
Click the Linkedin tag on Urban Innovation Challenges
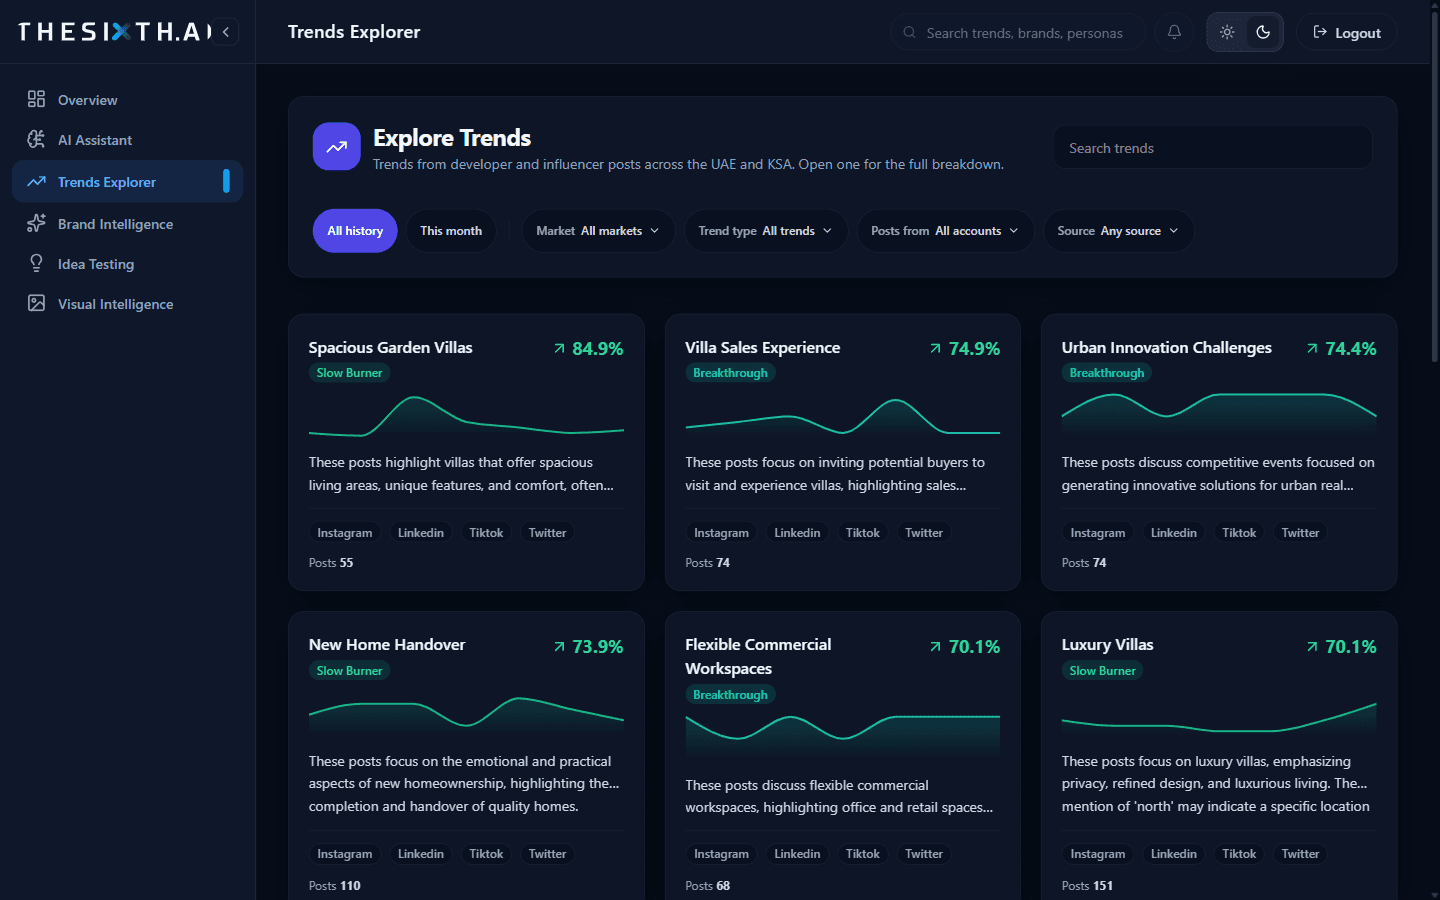tap(1173, 533)
